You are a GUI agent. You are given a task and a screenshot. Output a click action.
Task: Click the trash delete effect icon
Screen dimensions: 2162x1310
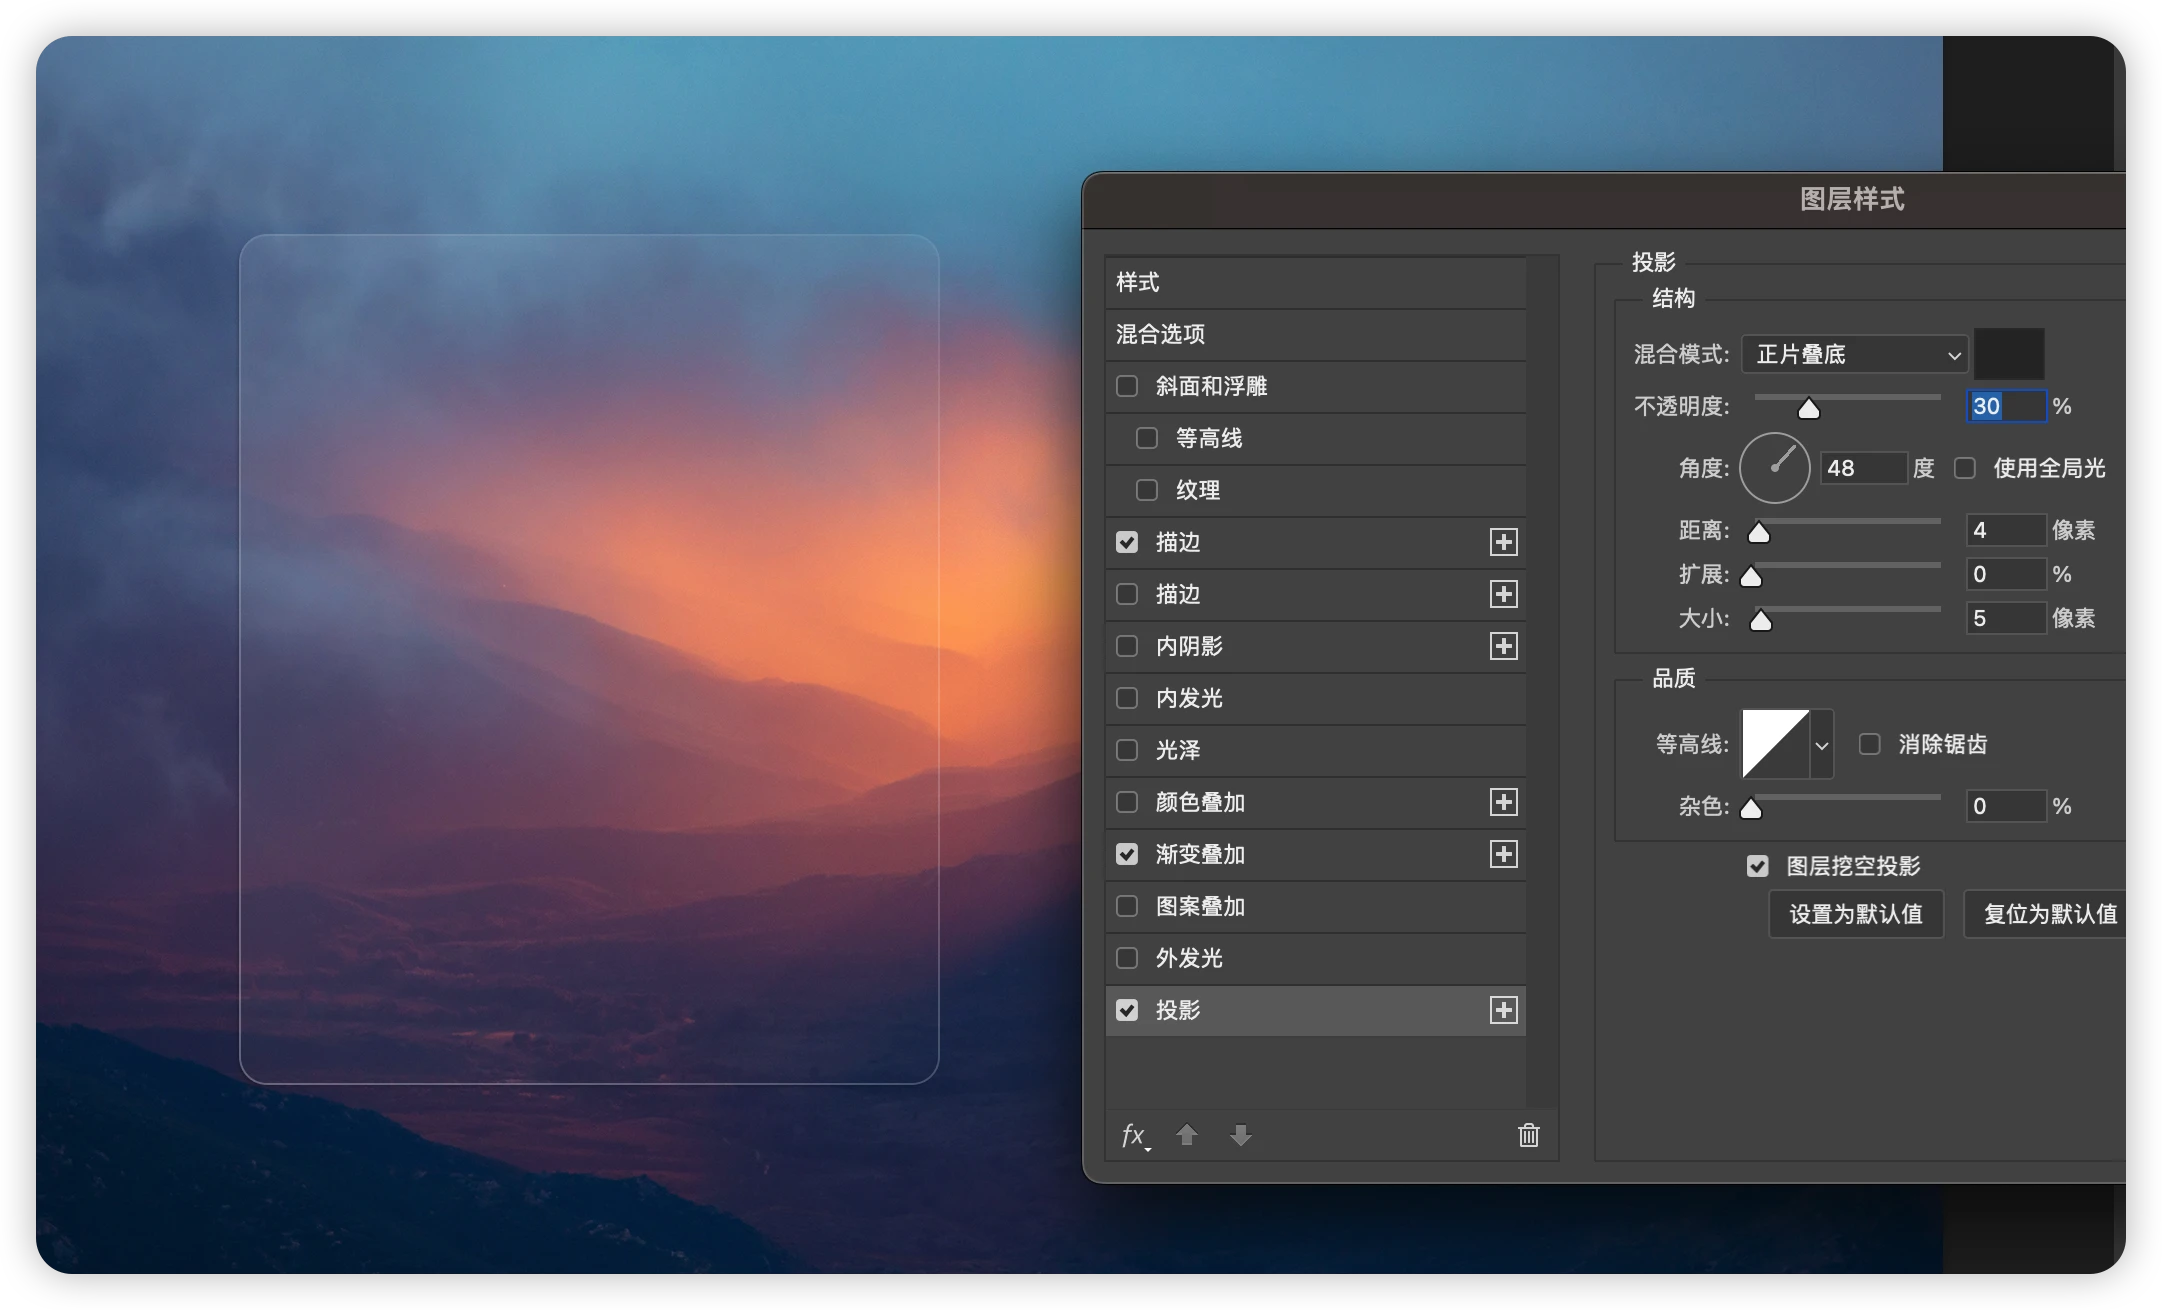1528,1135
